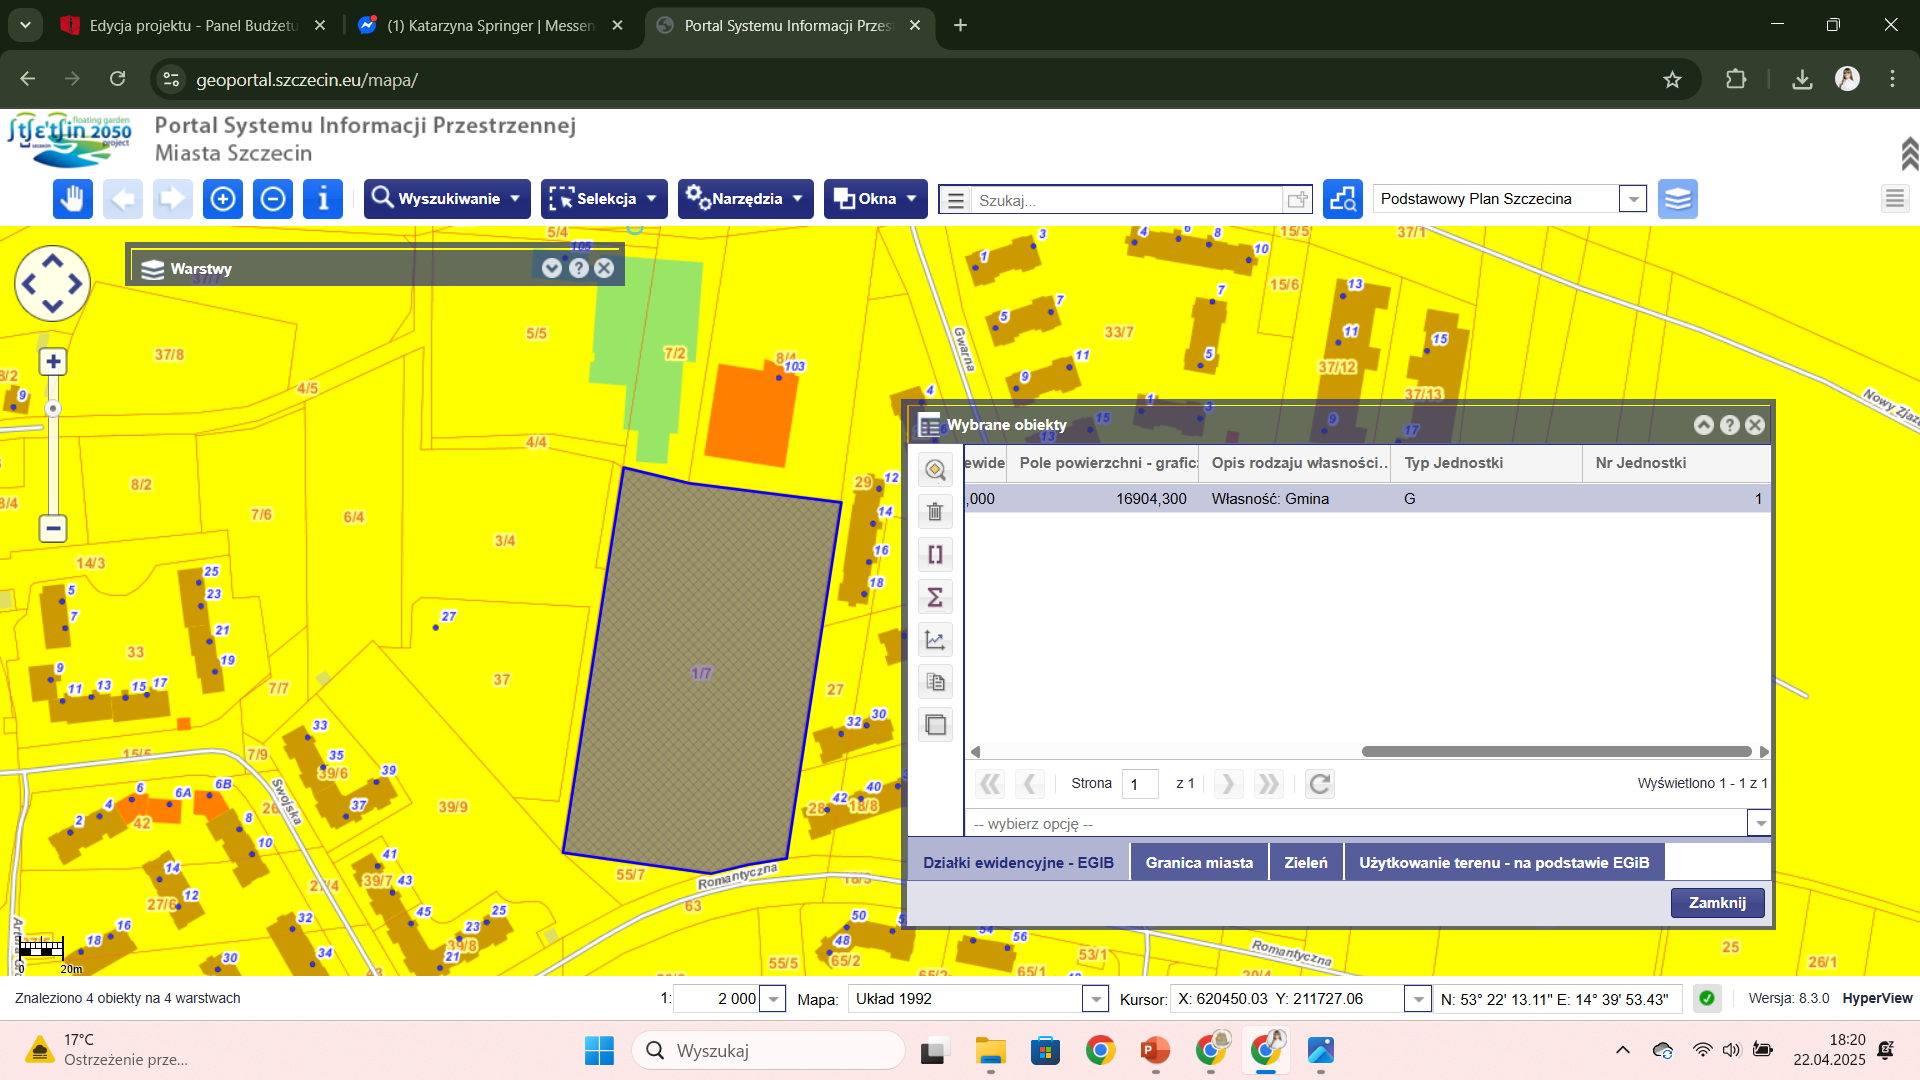Open the 'wybierz opcję' dropdown
1920x1080 pixels.
coord(1759,824)
